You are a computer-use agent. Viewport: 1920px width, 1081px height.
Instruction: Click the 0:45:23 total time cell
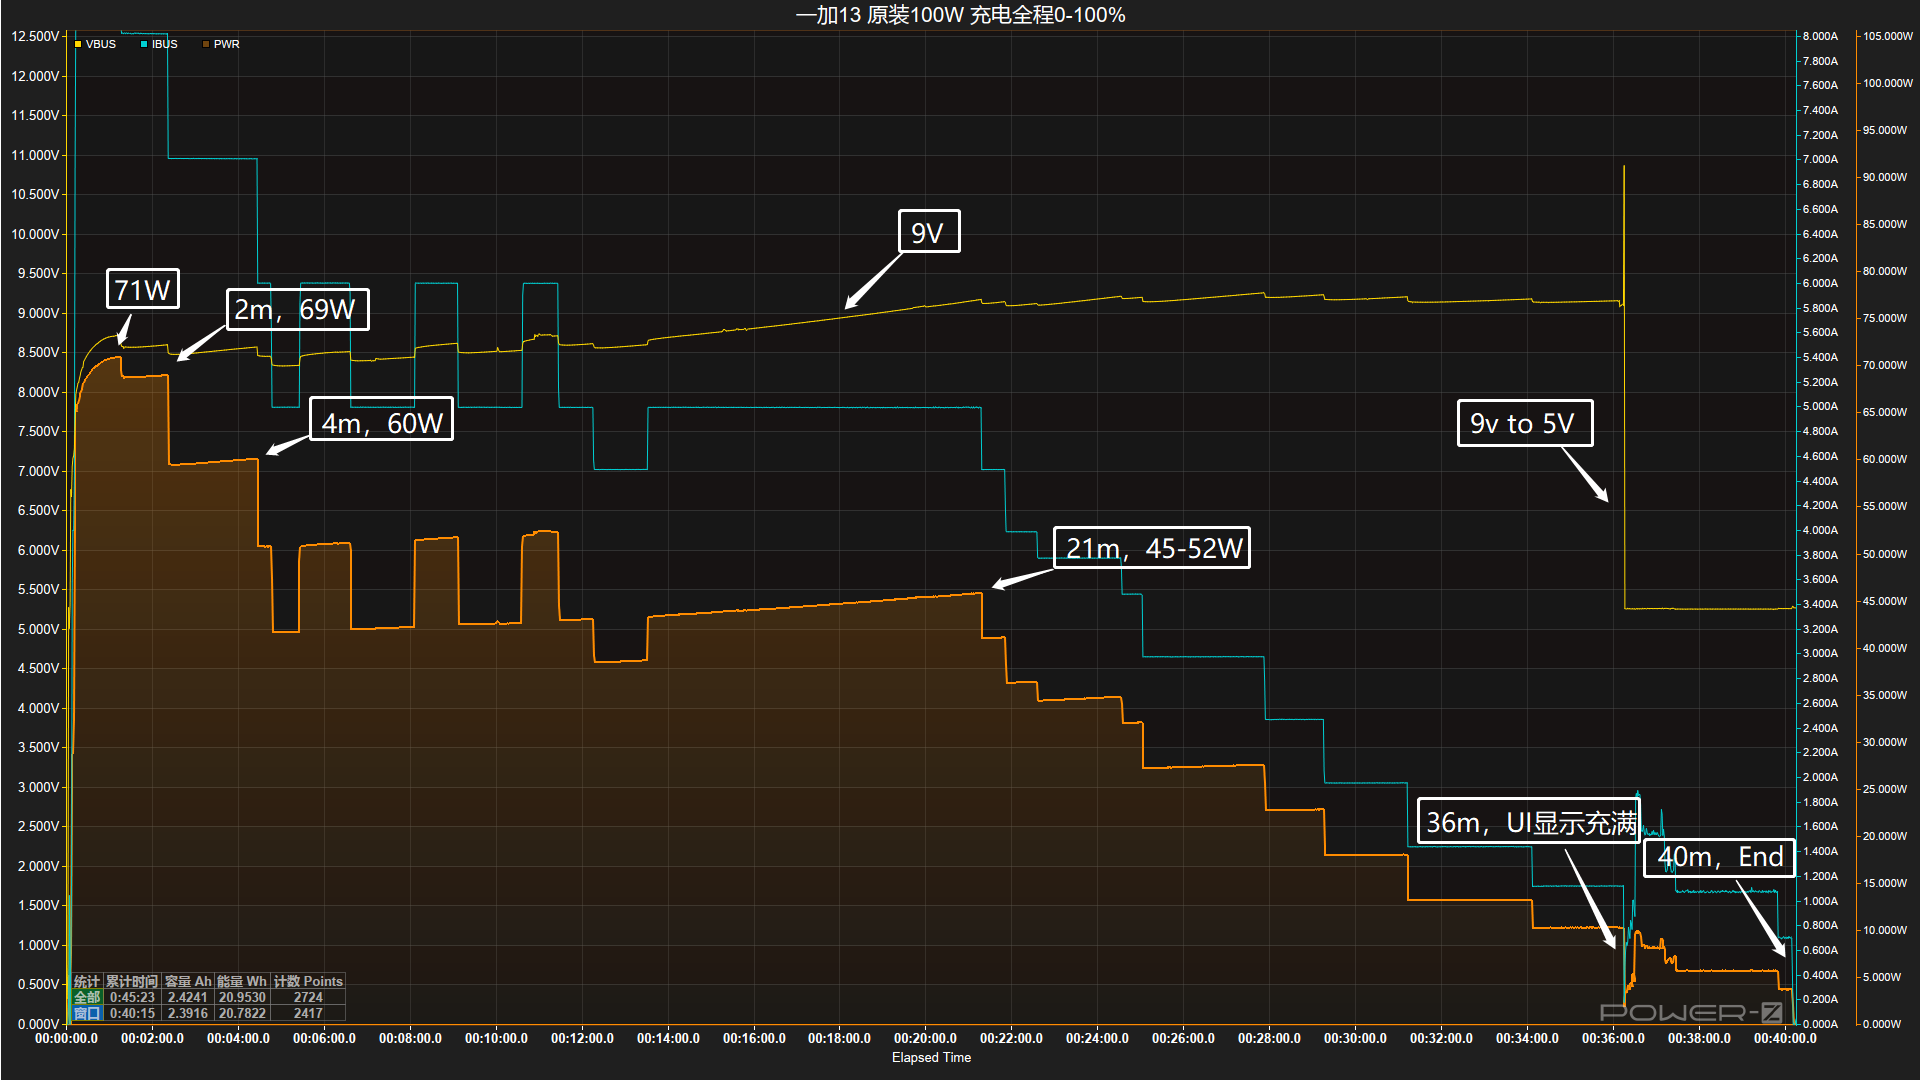(132, 998)
